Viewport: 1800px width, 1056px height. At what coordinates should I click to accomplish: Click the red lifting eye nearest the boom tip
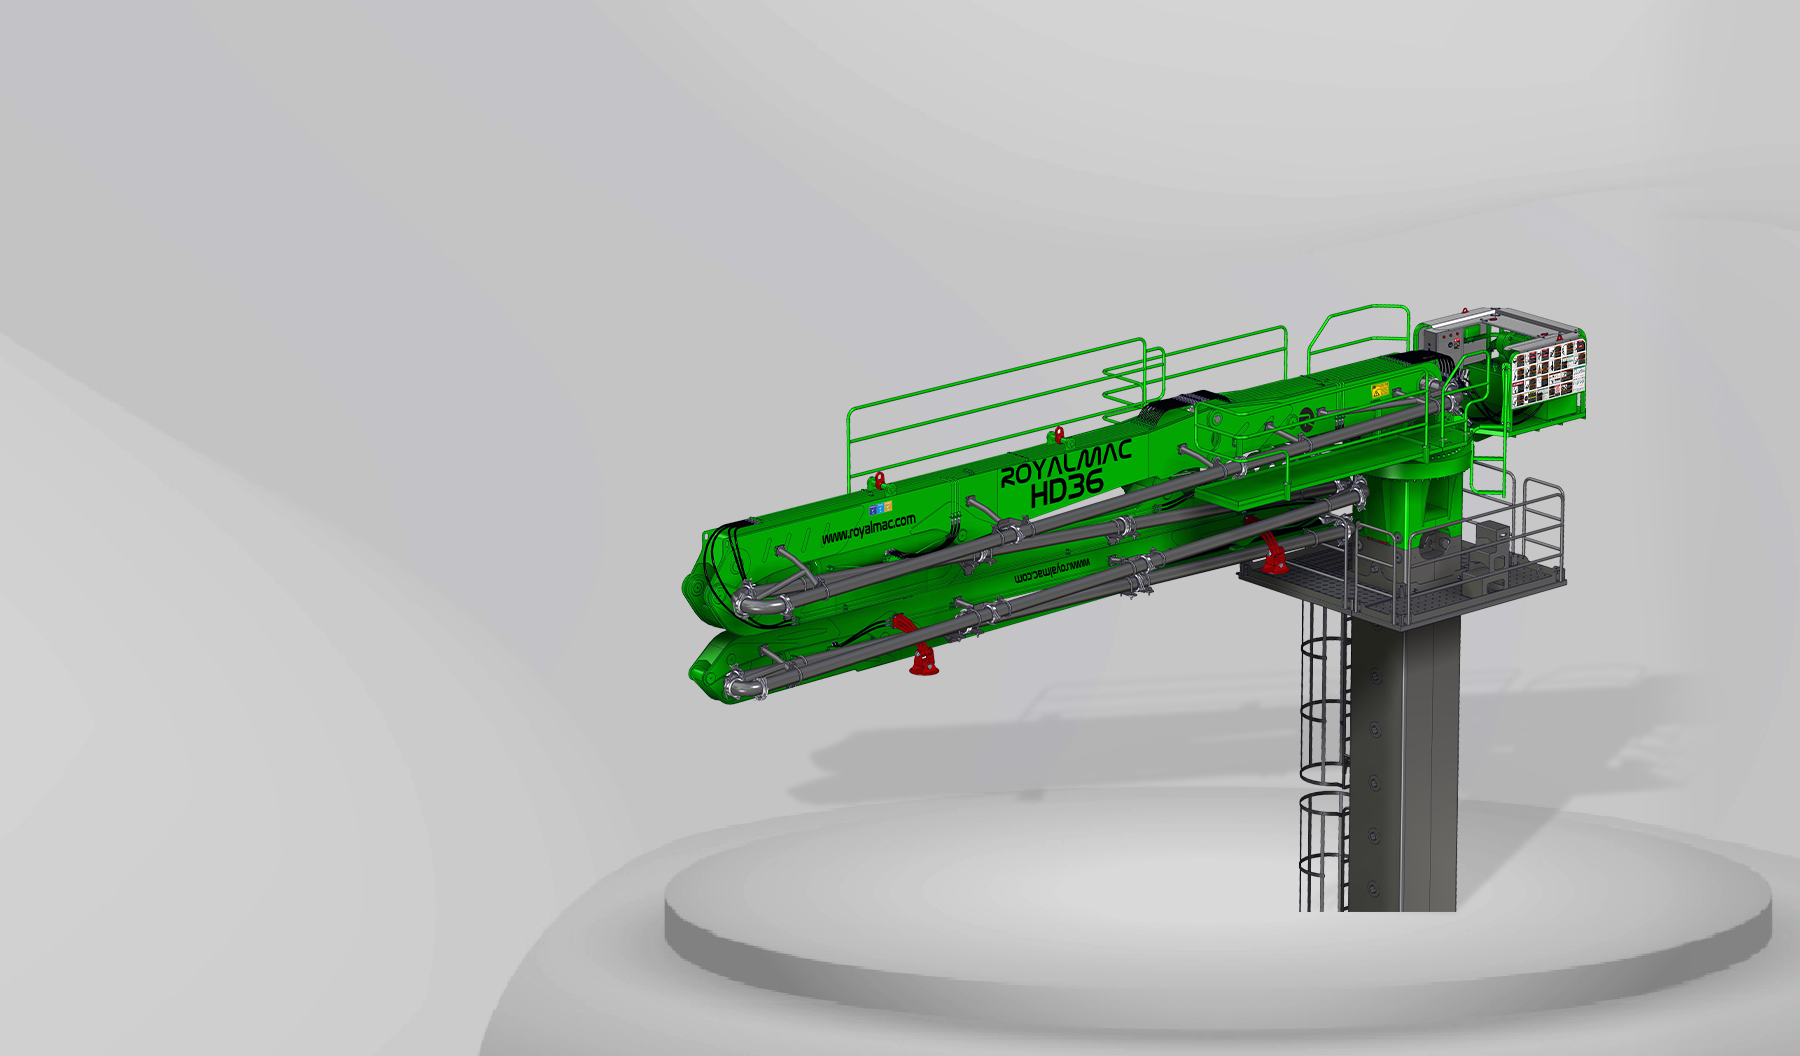point(879,480)
